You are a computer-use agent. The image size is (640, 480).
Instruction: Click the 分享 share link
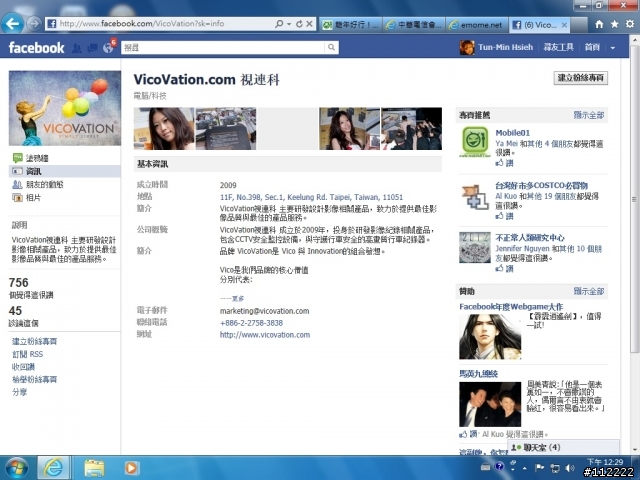[x=19, y=392]
